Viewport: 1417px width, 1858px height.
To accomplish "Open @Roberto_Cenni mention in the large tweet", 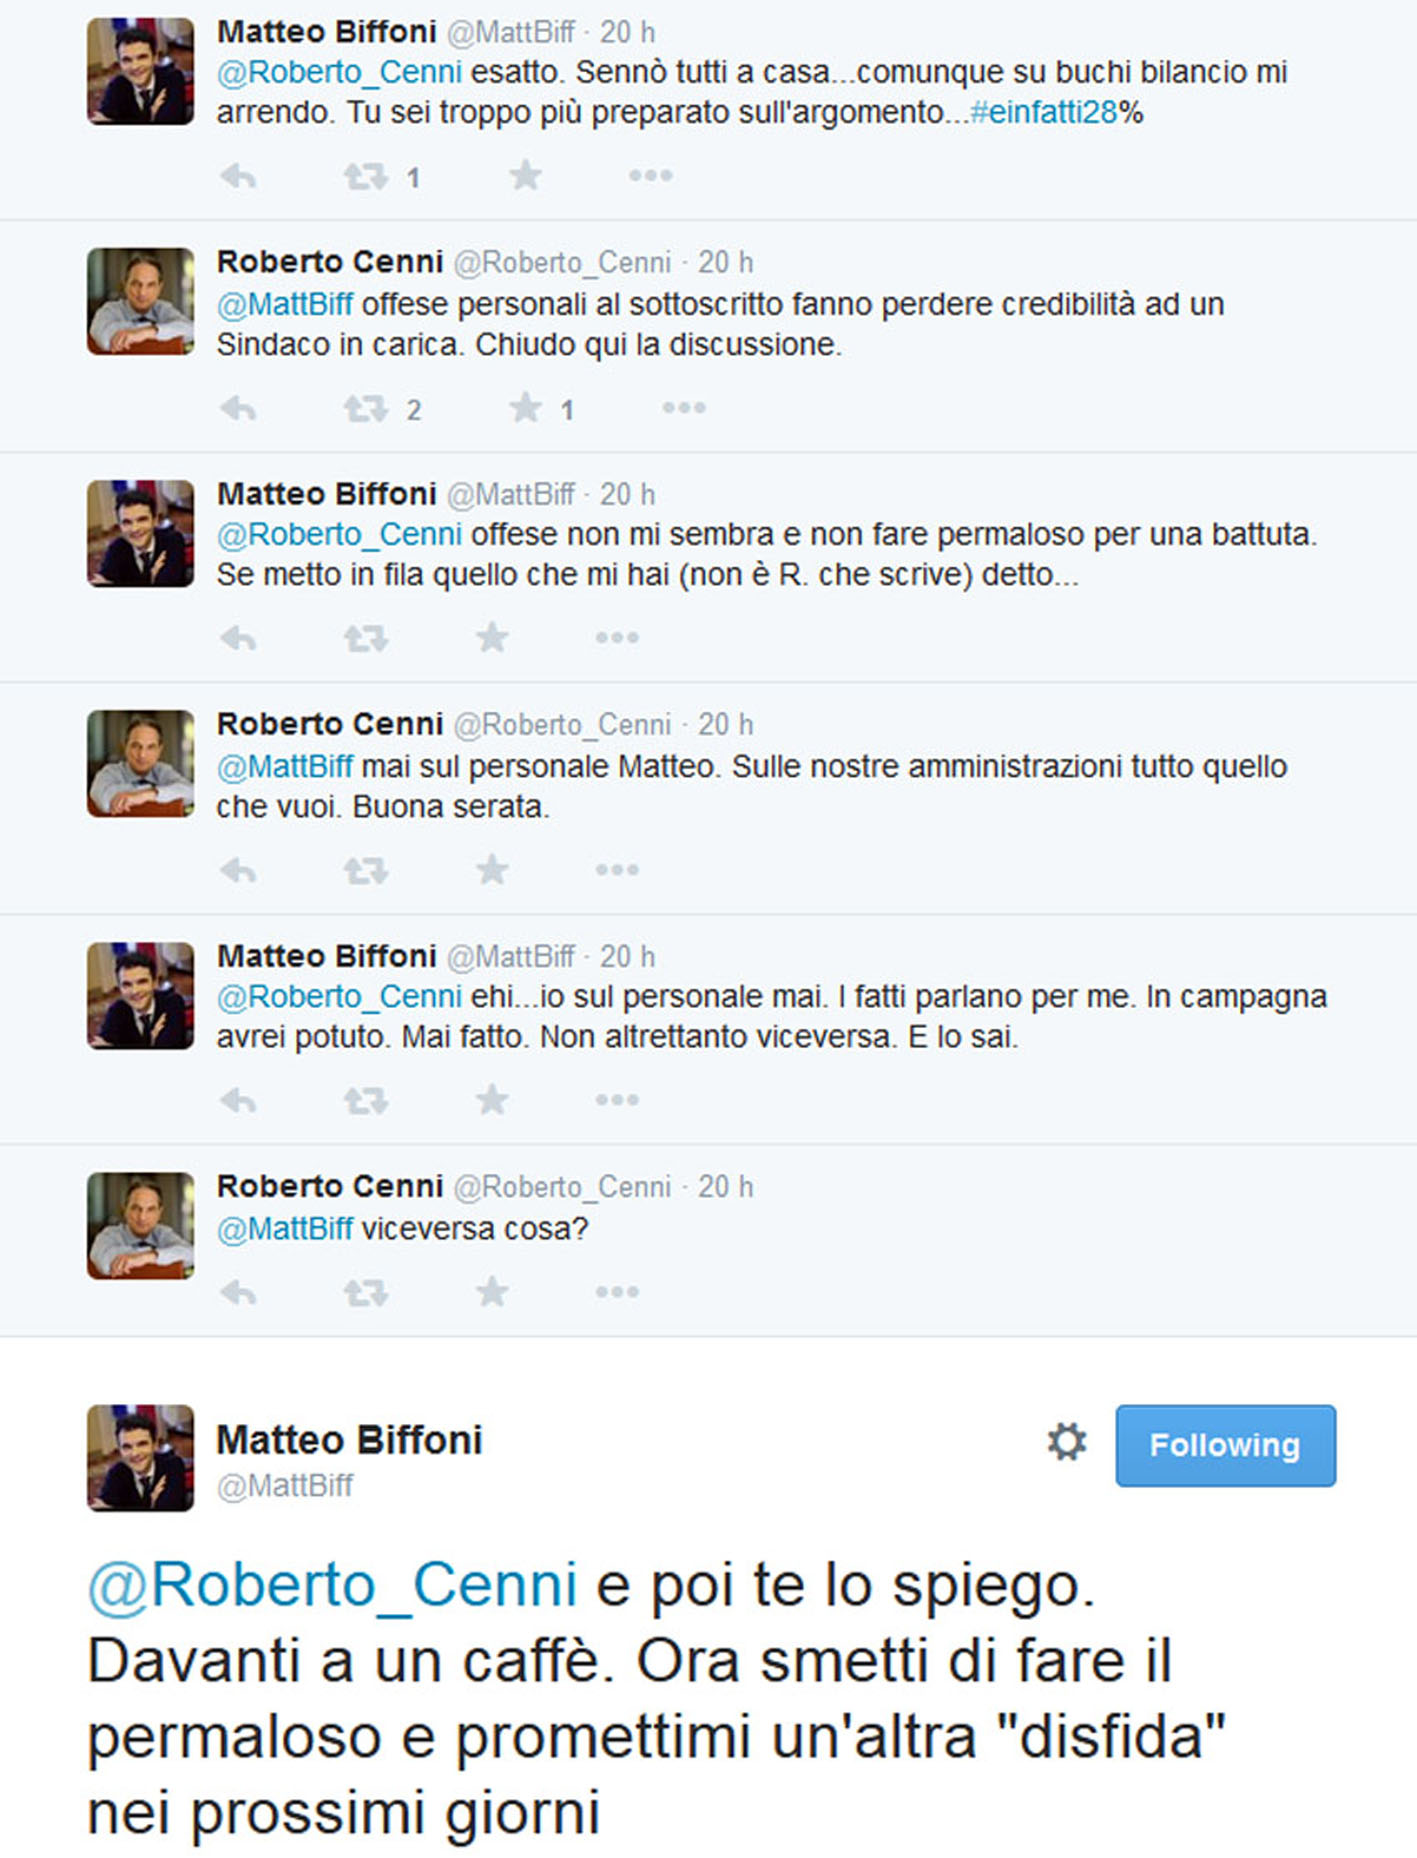I will [333, 1585].
